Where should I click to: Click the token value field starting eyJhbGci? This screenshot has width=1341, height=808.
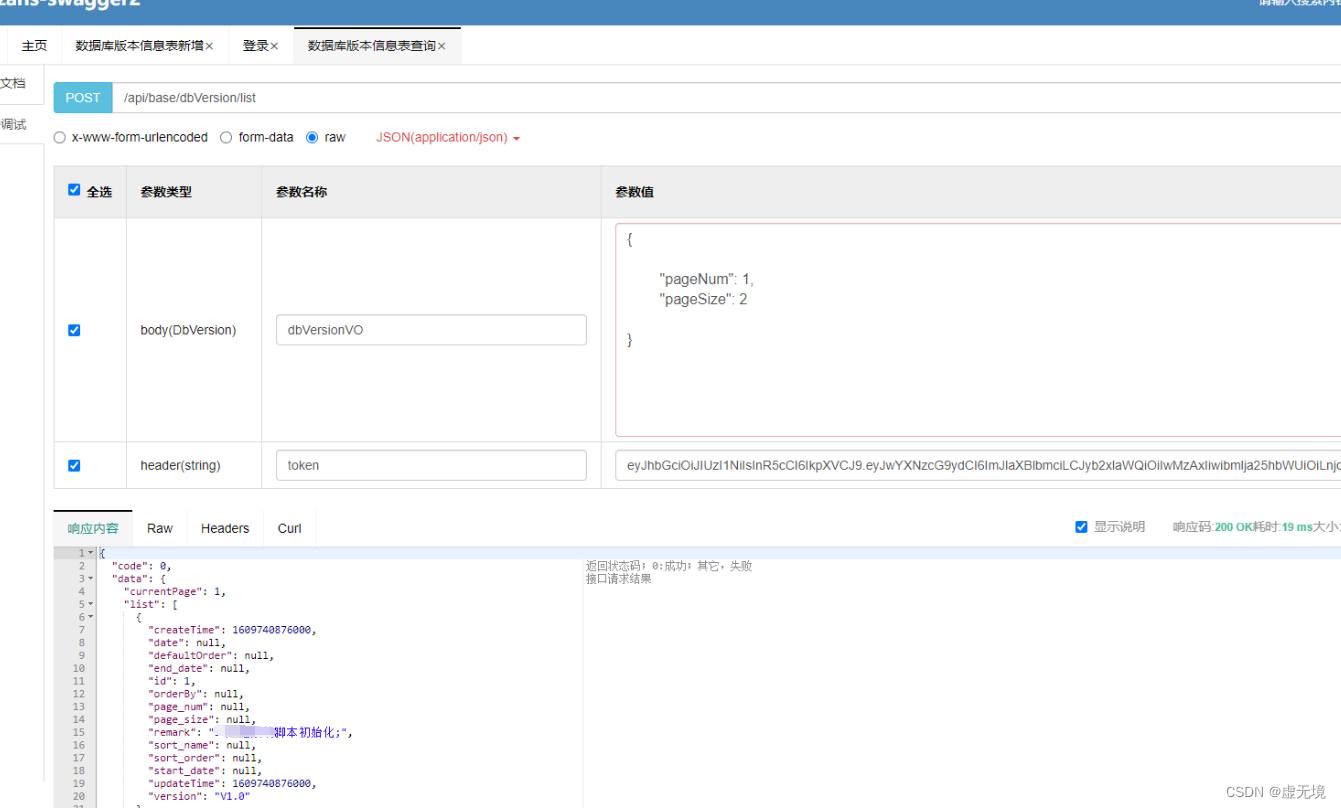(x=978, y=465)
